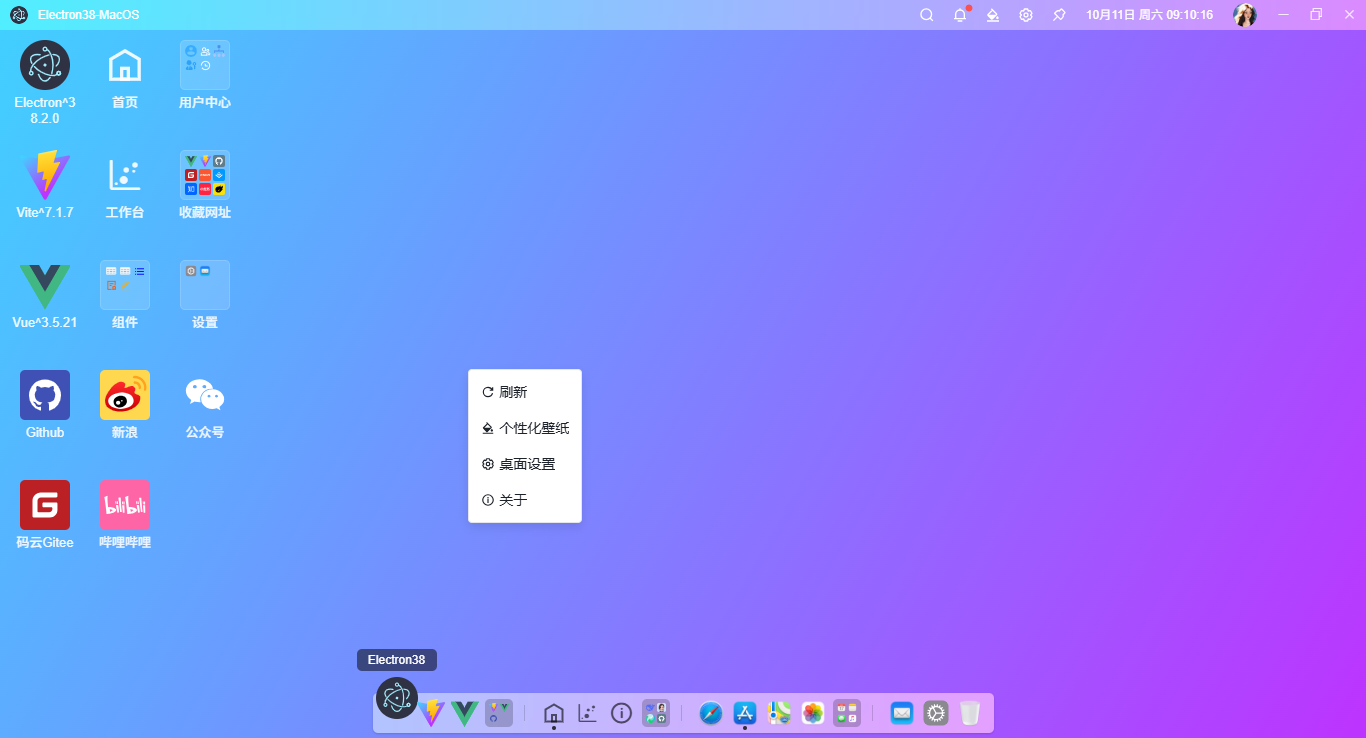Launch the bilibili (哔哩哔哩) desktop icon

[125, 505]
